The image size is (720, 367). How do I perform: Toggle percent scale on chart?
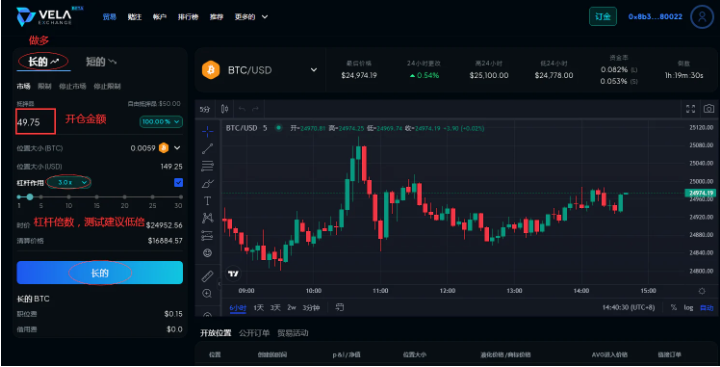point(674,308)
